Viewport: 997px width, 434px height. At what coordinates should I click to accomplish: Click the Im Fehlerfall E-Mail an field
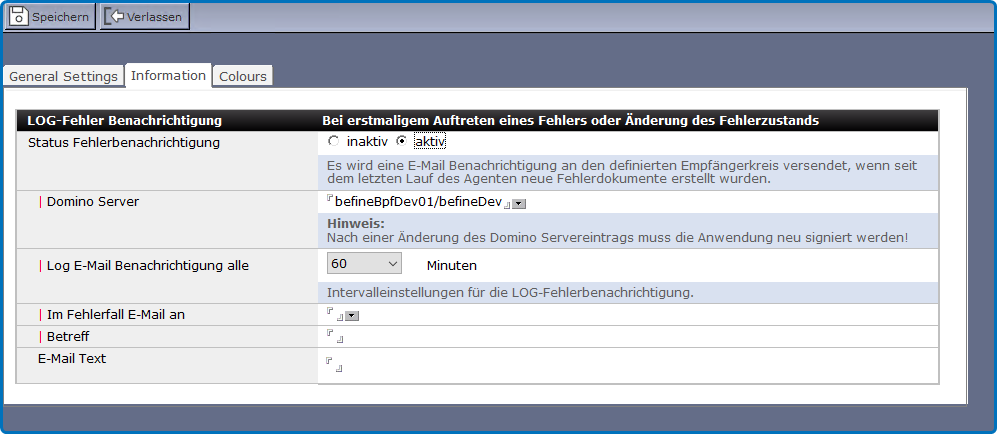[333, 315]
